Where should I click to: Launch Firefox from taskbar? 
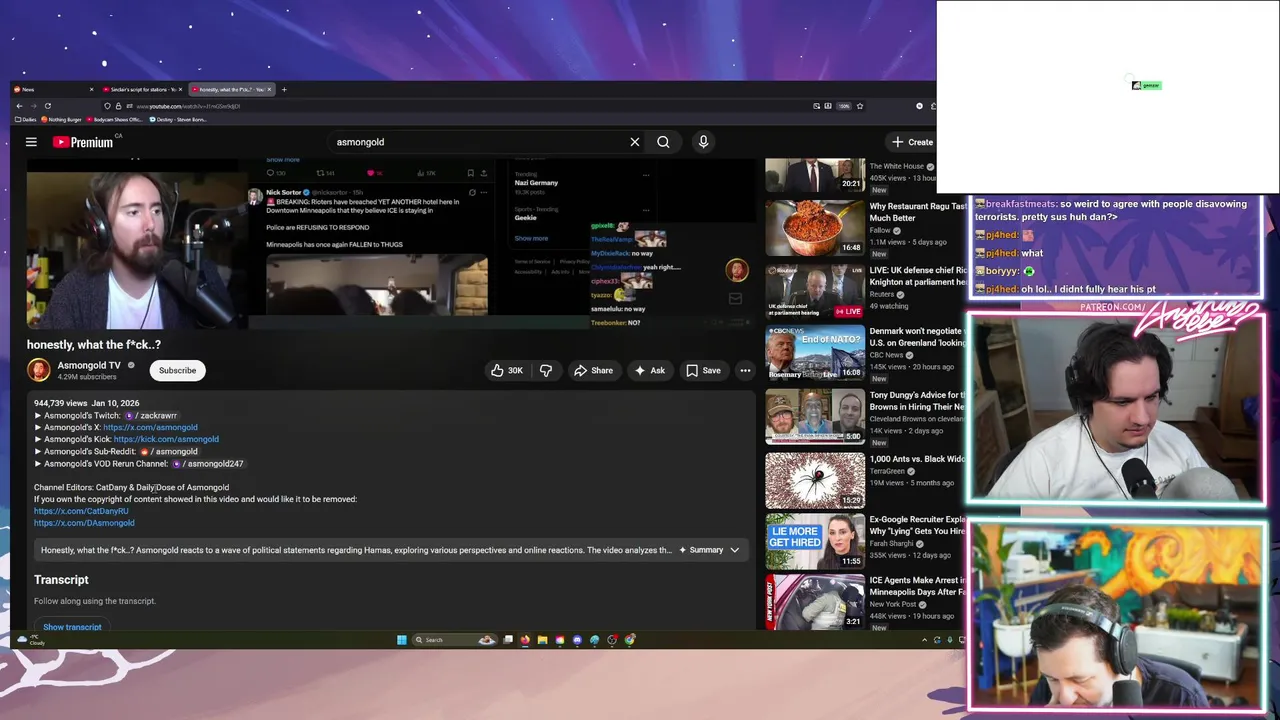(525, 640)
